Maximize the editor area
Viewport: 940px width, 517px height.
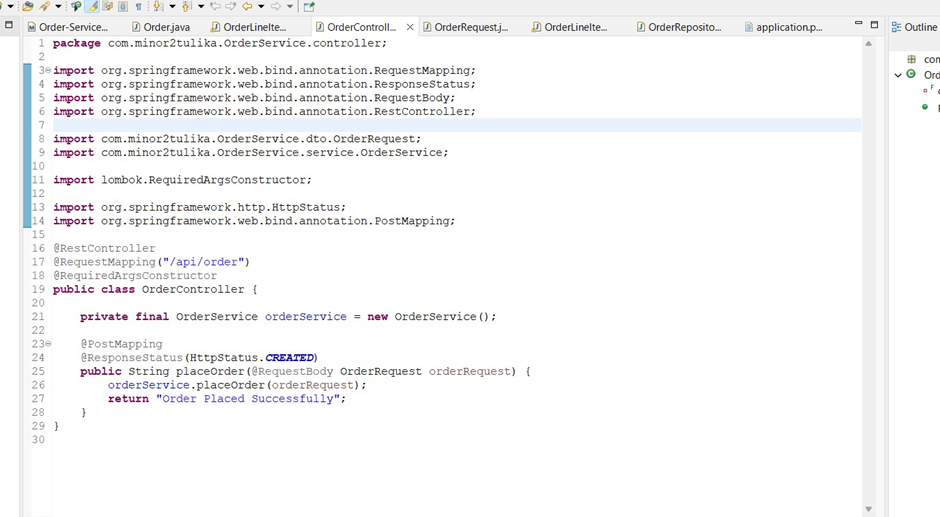click(x=874, y=24)
